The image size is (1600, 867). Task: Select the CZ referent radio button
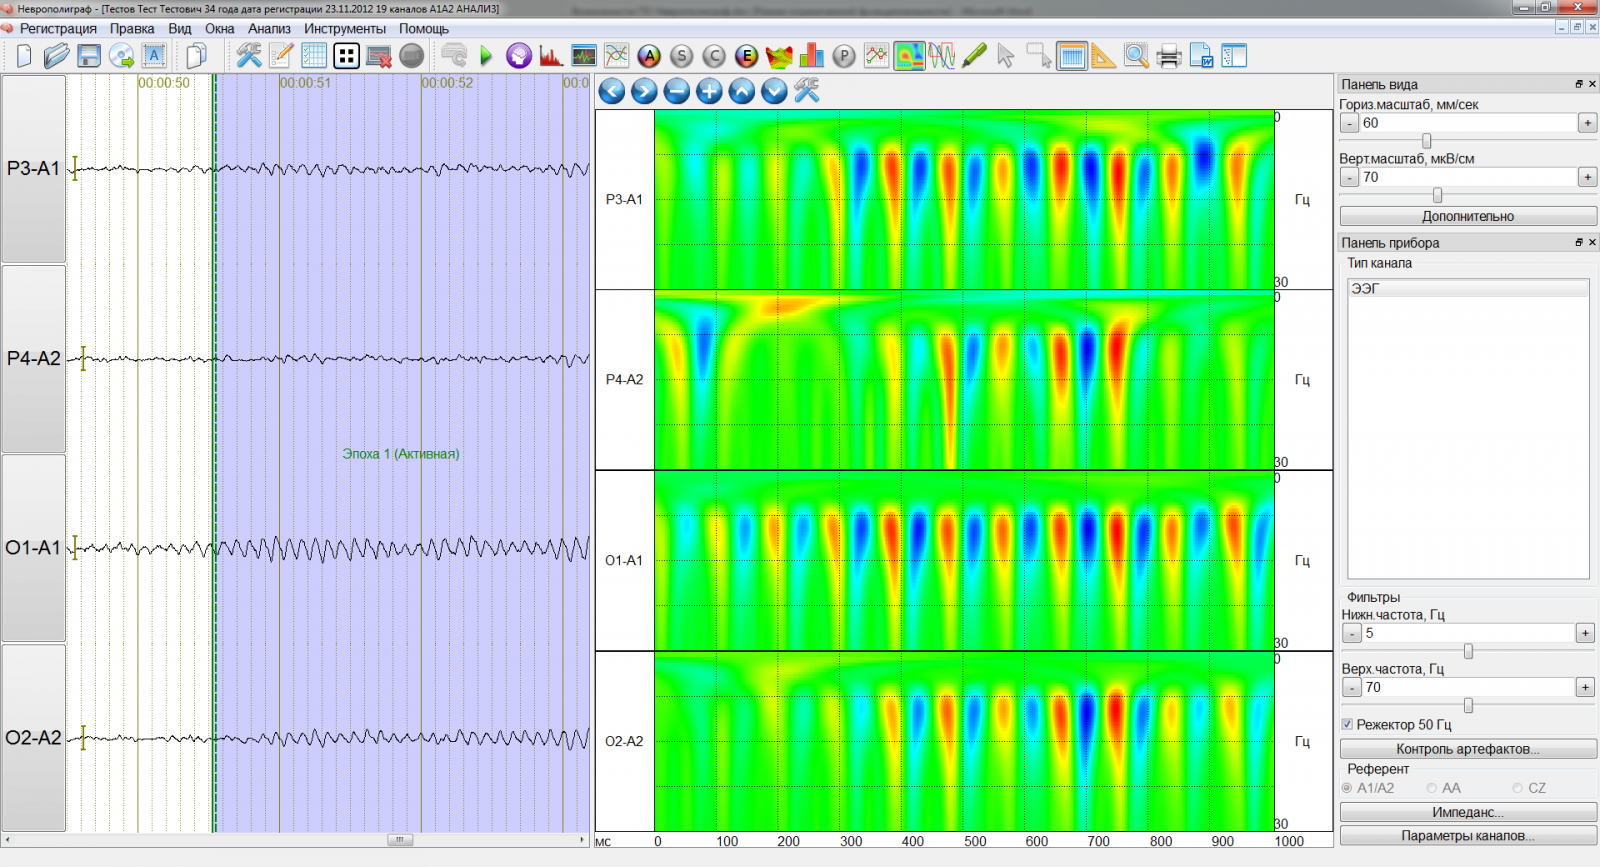tap(1518, 788)
